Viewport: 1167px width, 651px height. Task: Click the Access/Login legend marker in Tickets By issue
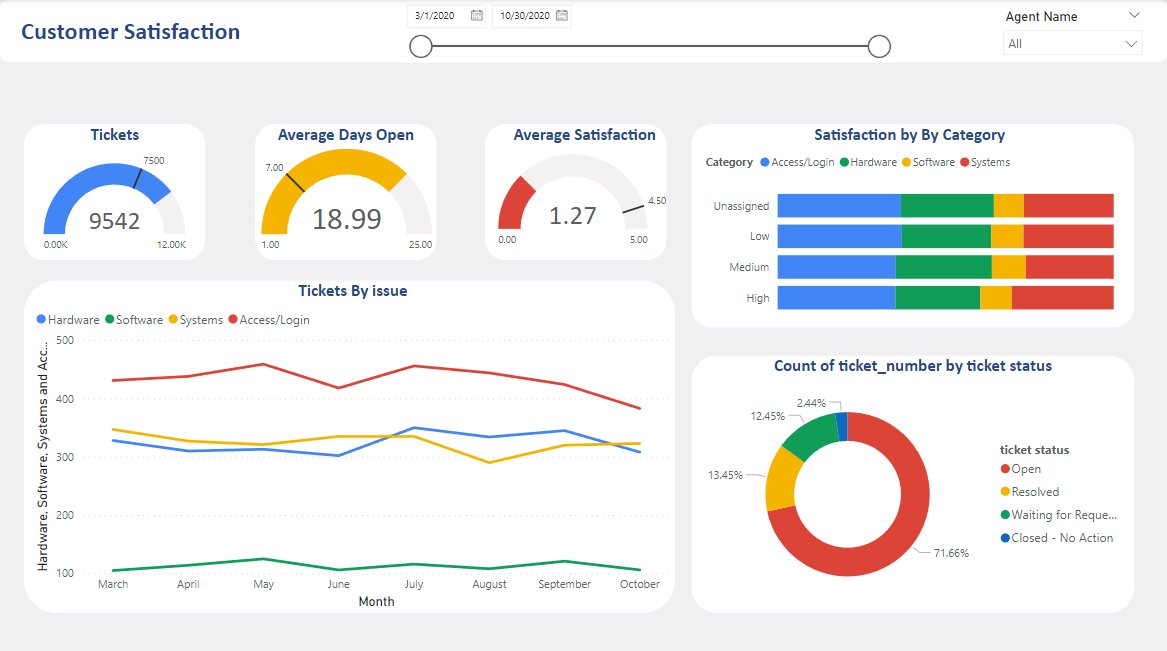pyautogui.click(x=233, y=320)
